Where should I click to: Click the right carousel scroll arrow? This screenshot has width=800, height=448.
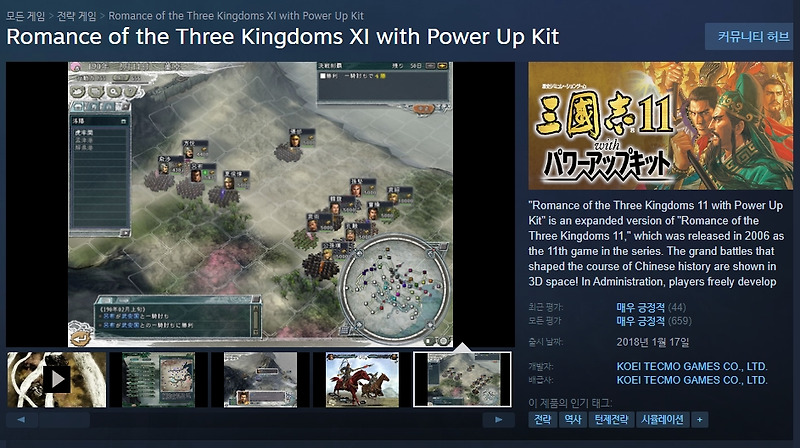pos(498,419)
